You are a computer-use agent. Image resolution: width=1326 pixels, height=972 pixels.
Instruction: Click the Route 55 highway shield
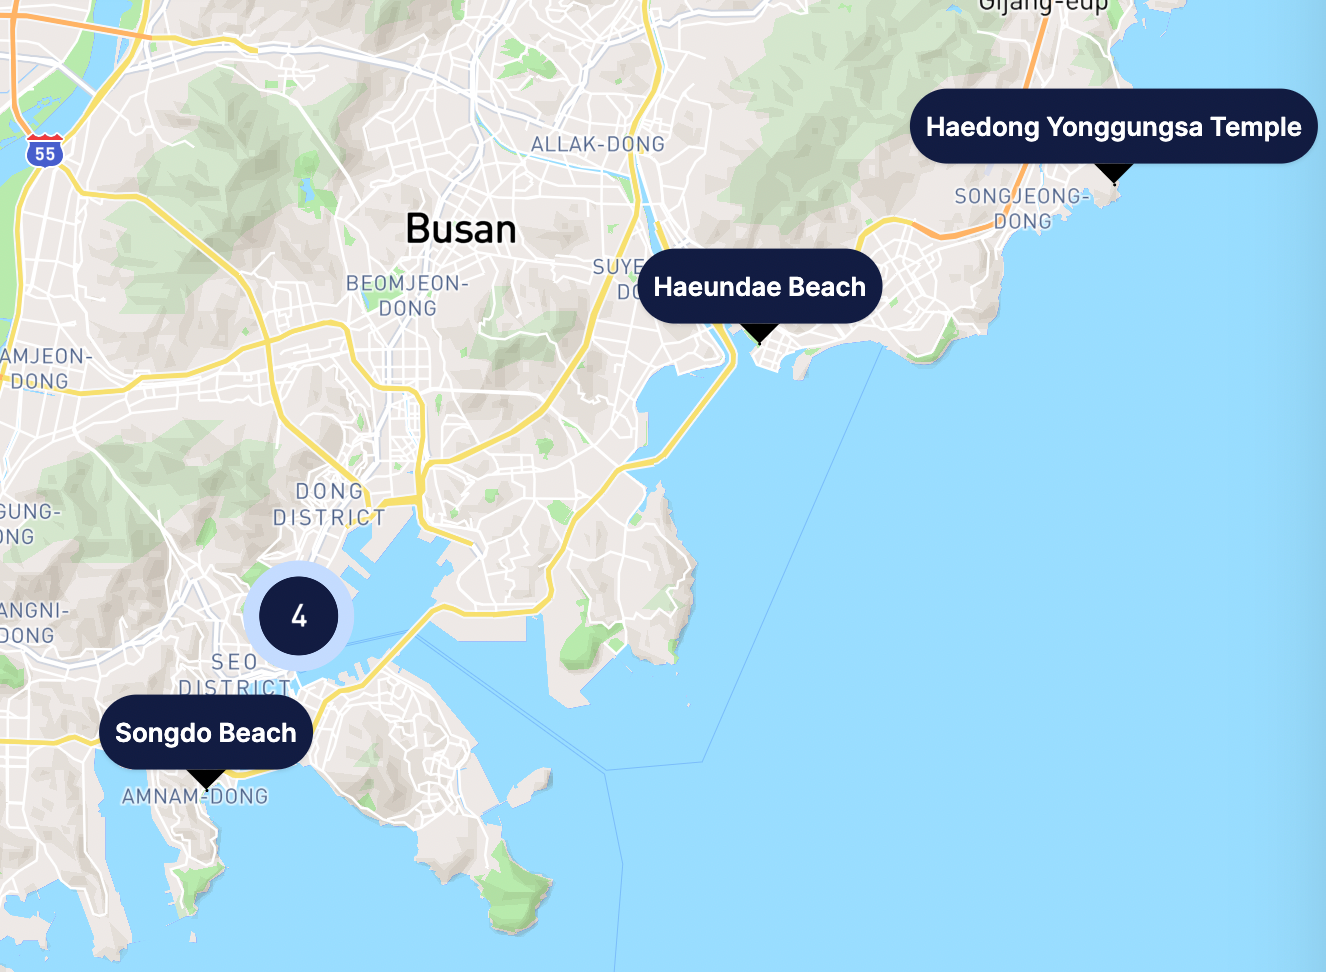pos(45,151)
